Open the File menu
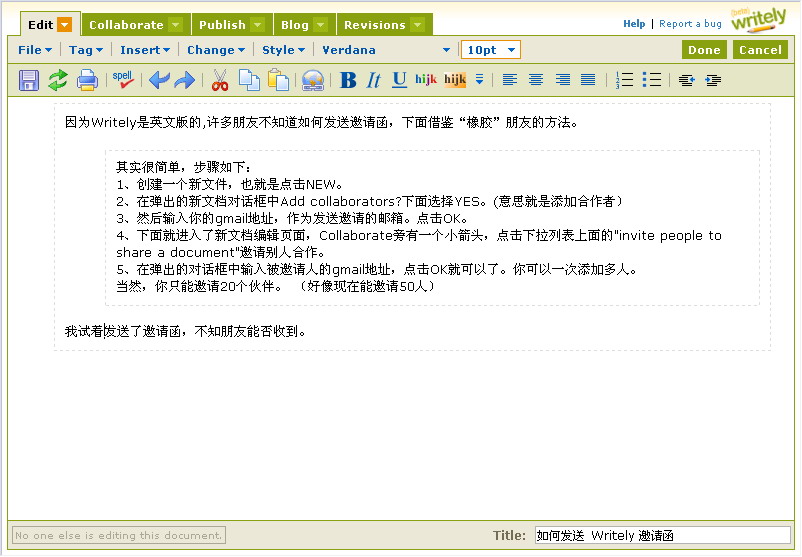 click(x=35, y=50)
